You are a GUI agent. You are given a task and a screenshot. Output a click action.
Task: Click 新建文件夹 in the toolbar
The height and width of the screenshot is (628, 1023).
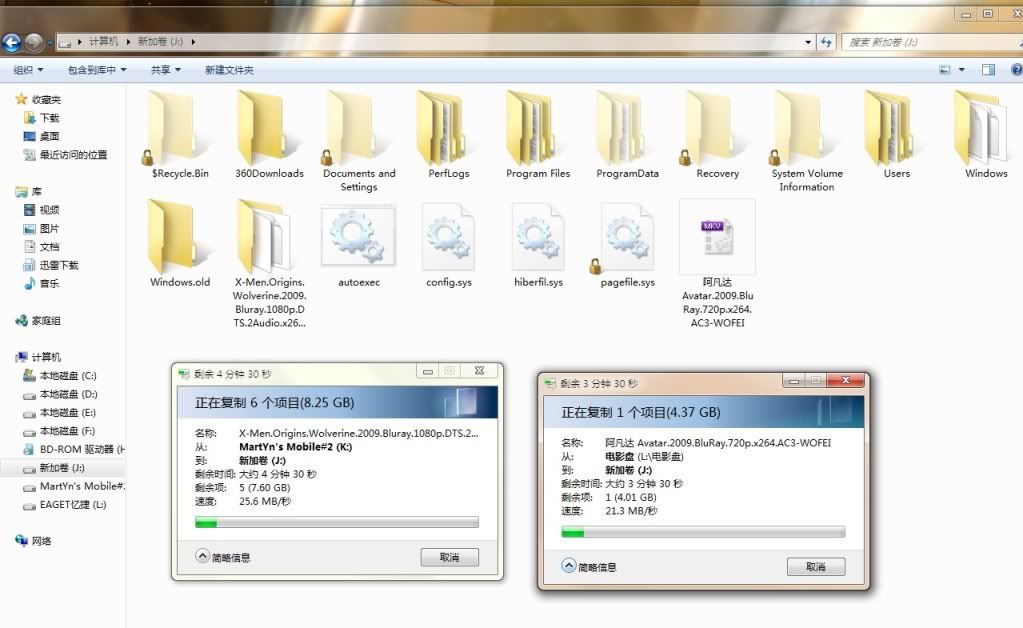pyautogui.click(x=229, y=70)
